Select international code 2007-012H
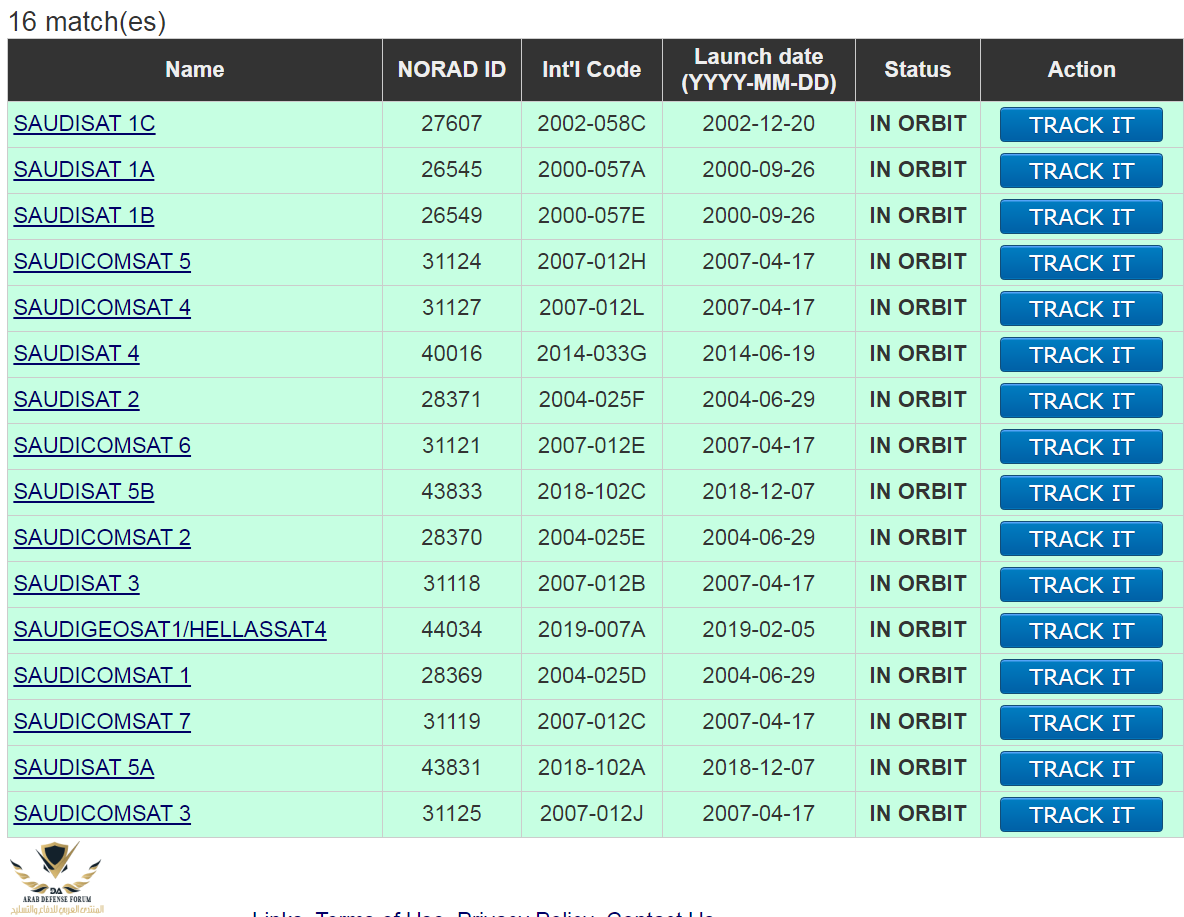 591,262
